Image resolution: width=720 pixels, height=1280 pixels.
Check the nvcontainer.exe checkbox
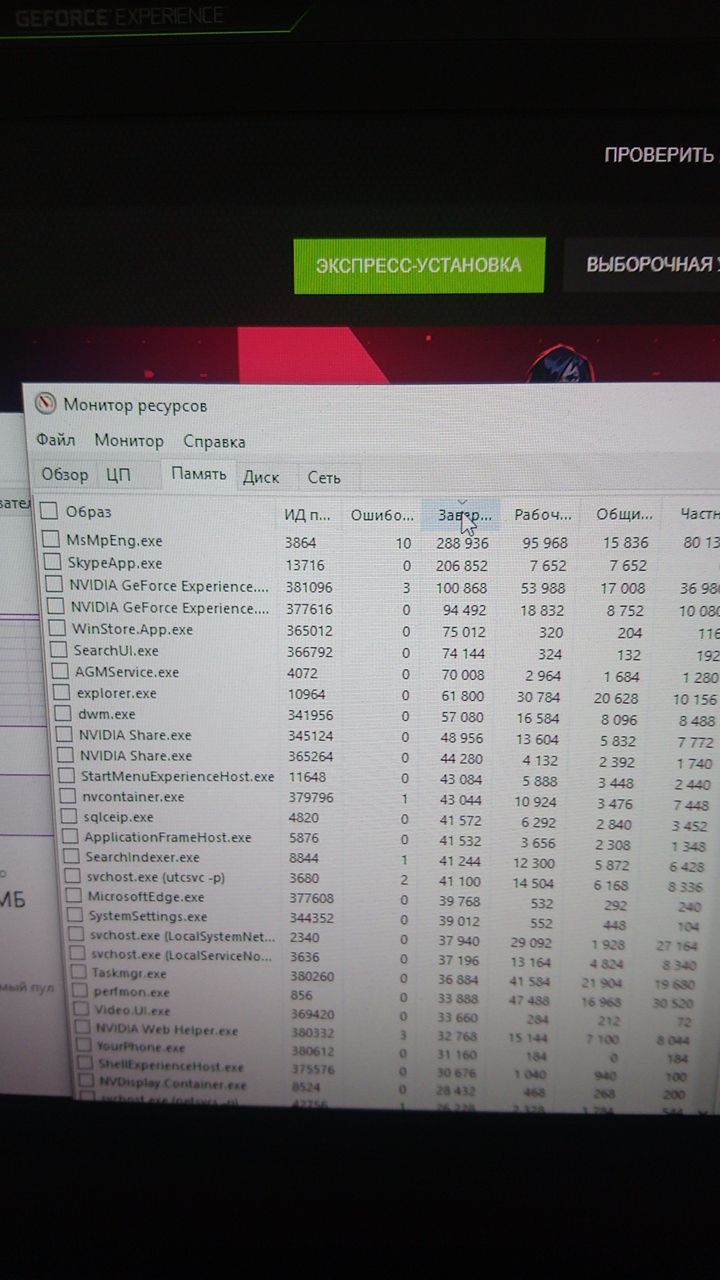click(x=67, y=796)
